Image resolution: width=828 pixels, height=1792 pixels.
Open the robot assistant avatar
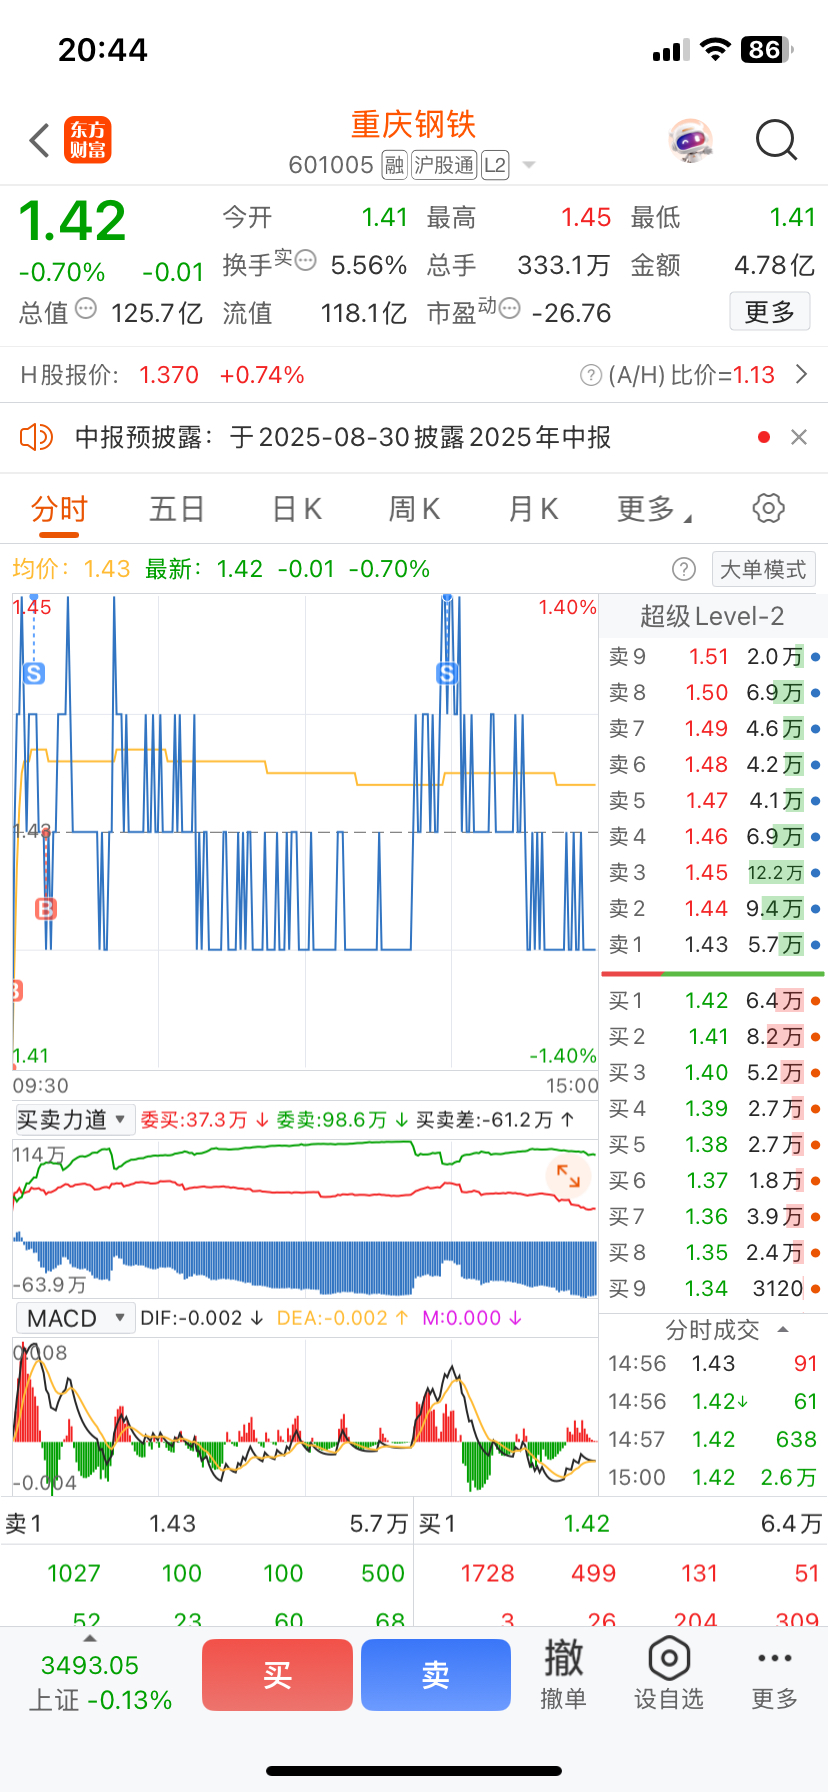(x=691, y=140)
